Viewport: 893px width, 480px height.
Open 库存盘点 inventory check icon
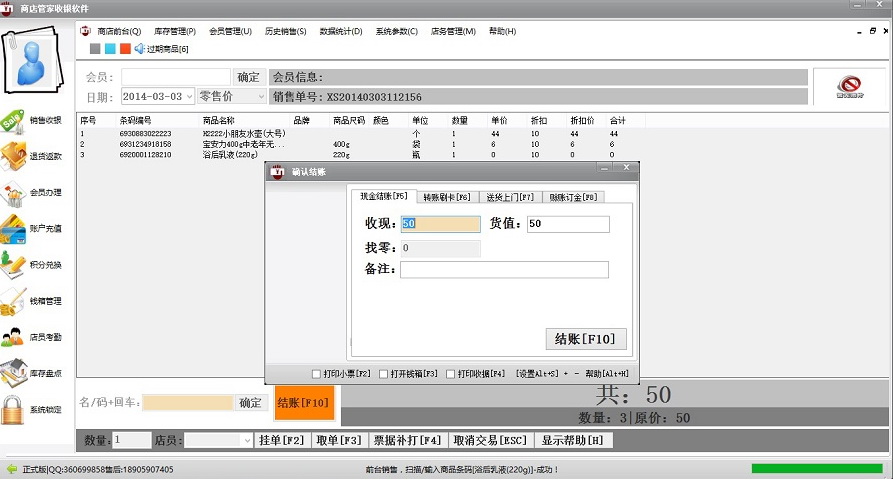point(14,373)
